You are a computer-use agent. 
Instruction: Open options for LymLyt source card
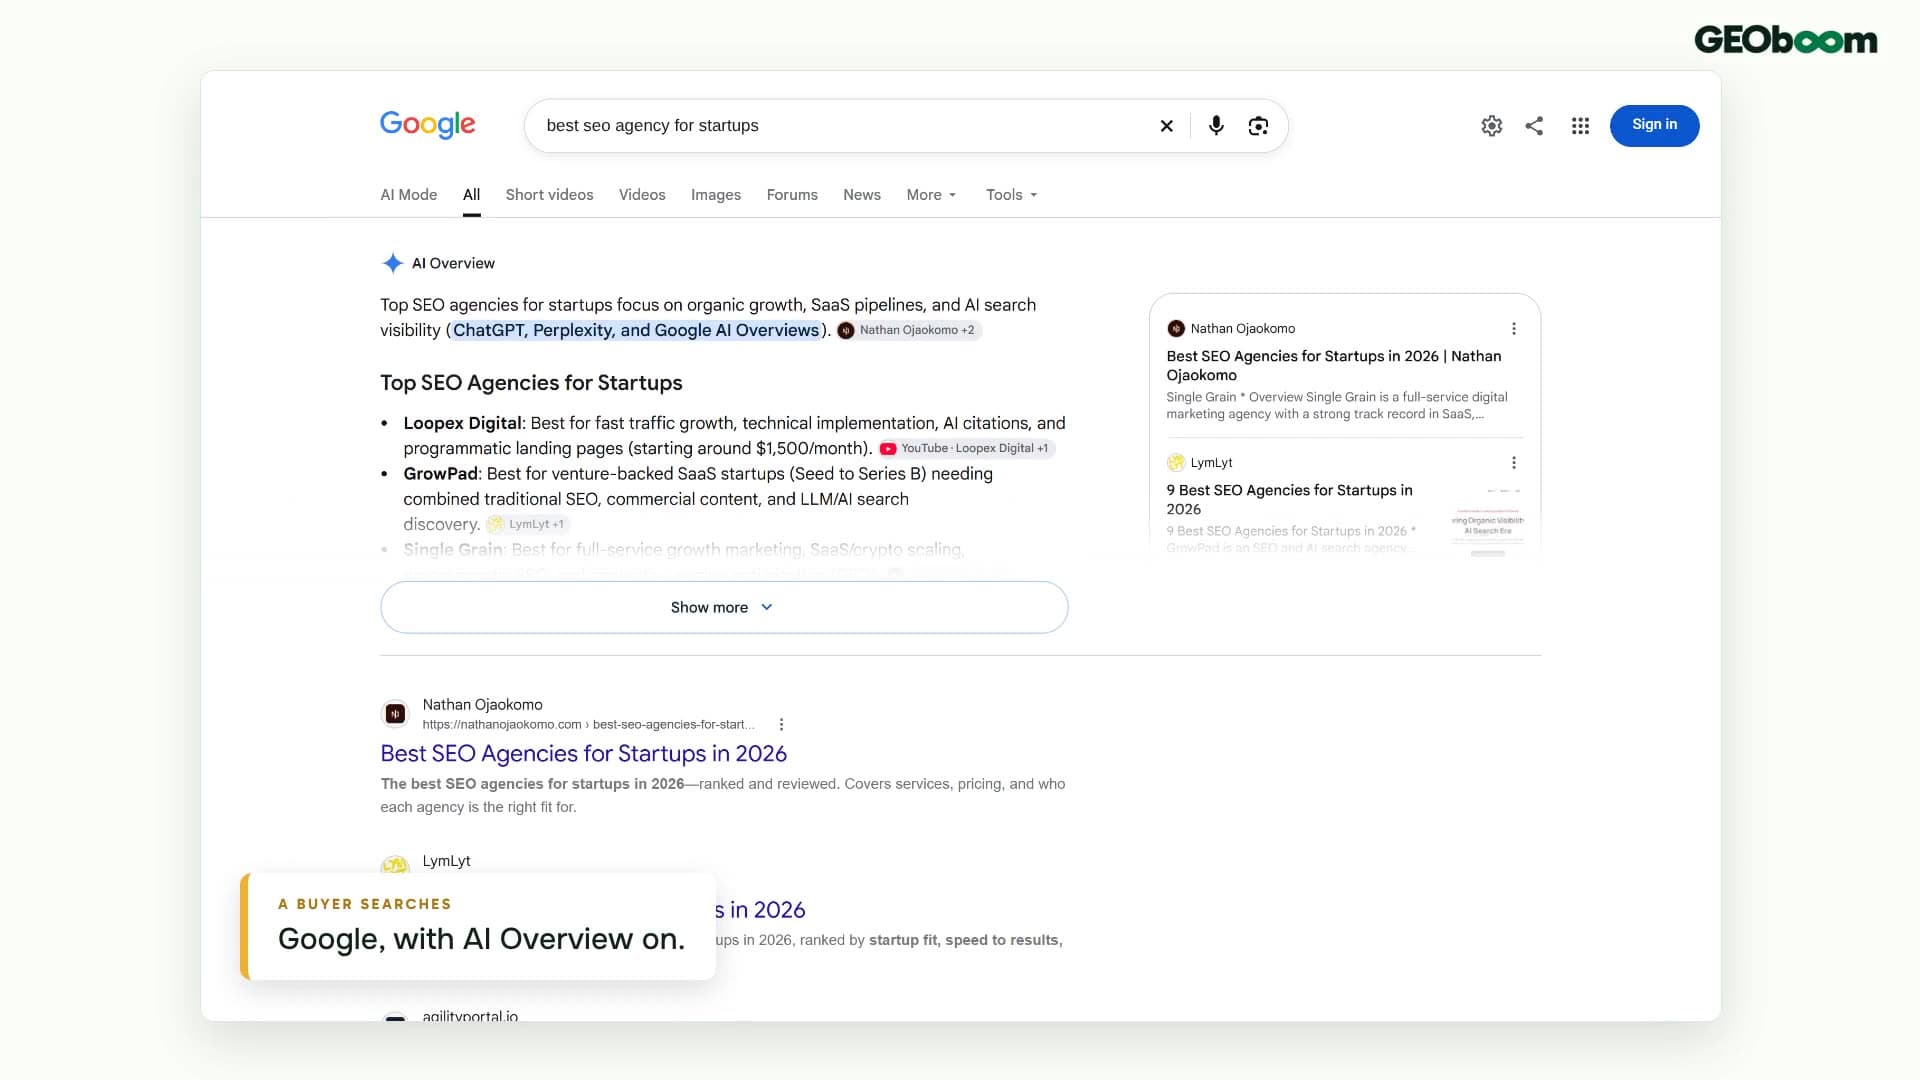point(1514,463)
